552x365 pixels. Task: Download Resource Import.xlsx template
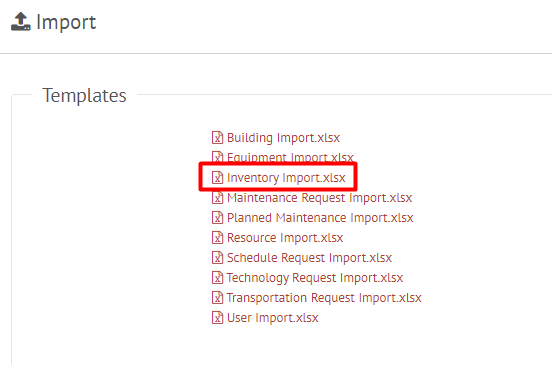pos(285,238)
